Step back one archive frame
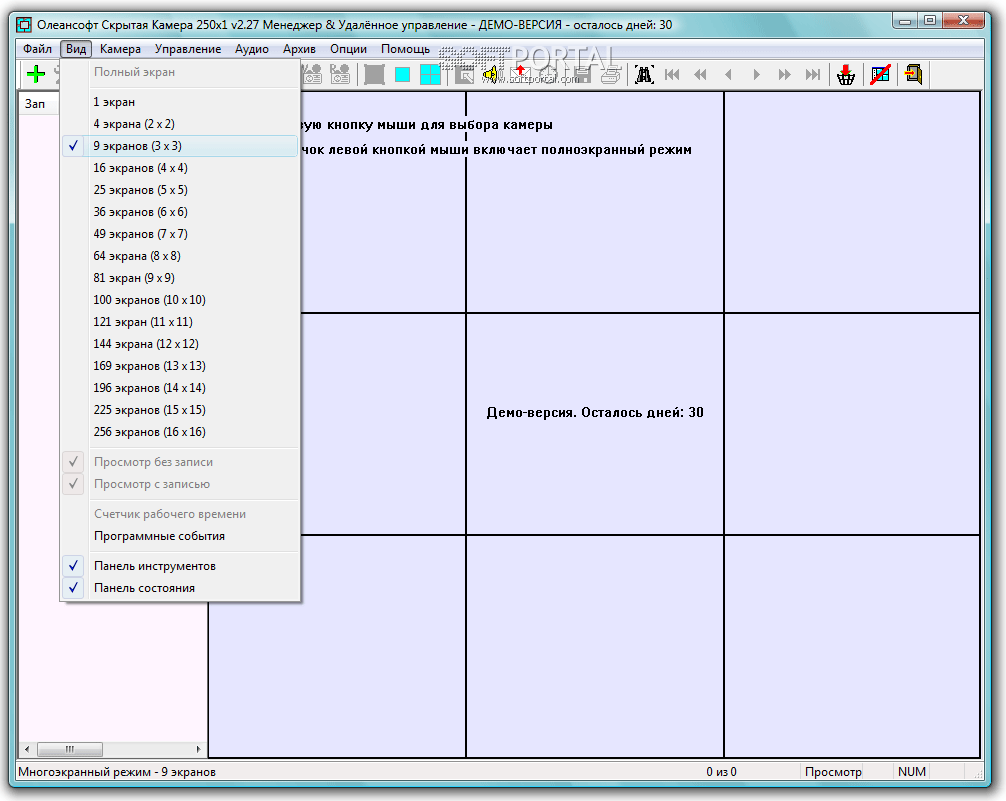 pos(728,74)
